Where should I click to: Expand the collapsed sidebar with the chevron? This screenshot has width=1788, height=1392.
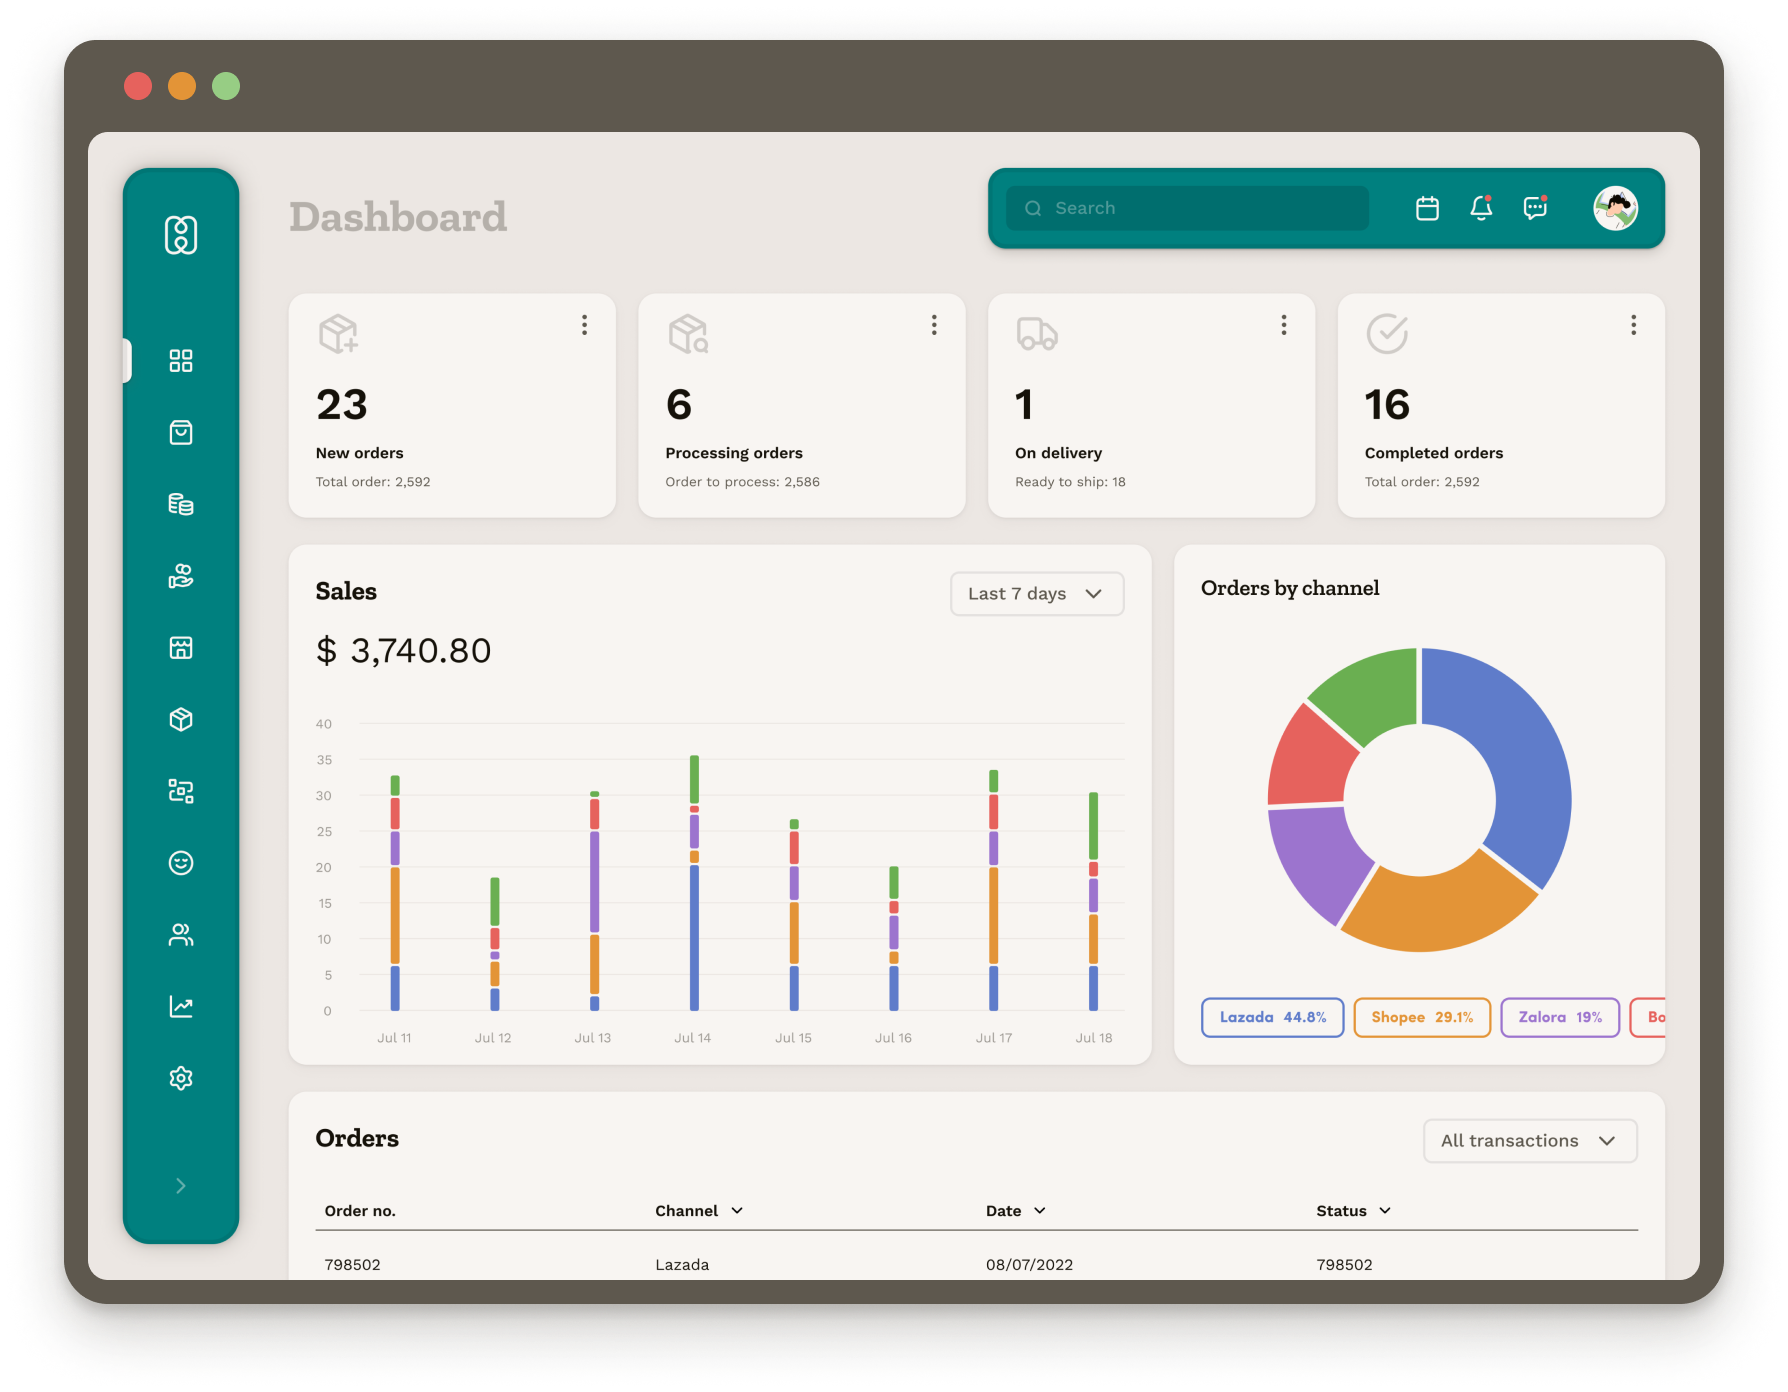[181, 1185]
